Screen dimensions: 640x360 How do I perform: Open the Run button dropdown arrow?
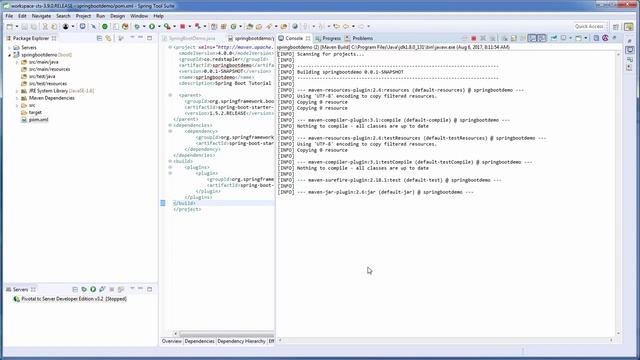pos(159,27)
